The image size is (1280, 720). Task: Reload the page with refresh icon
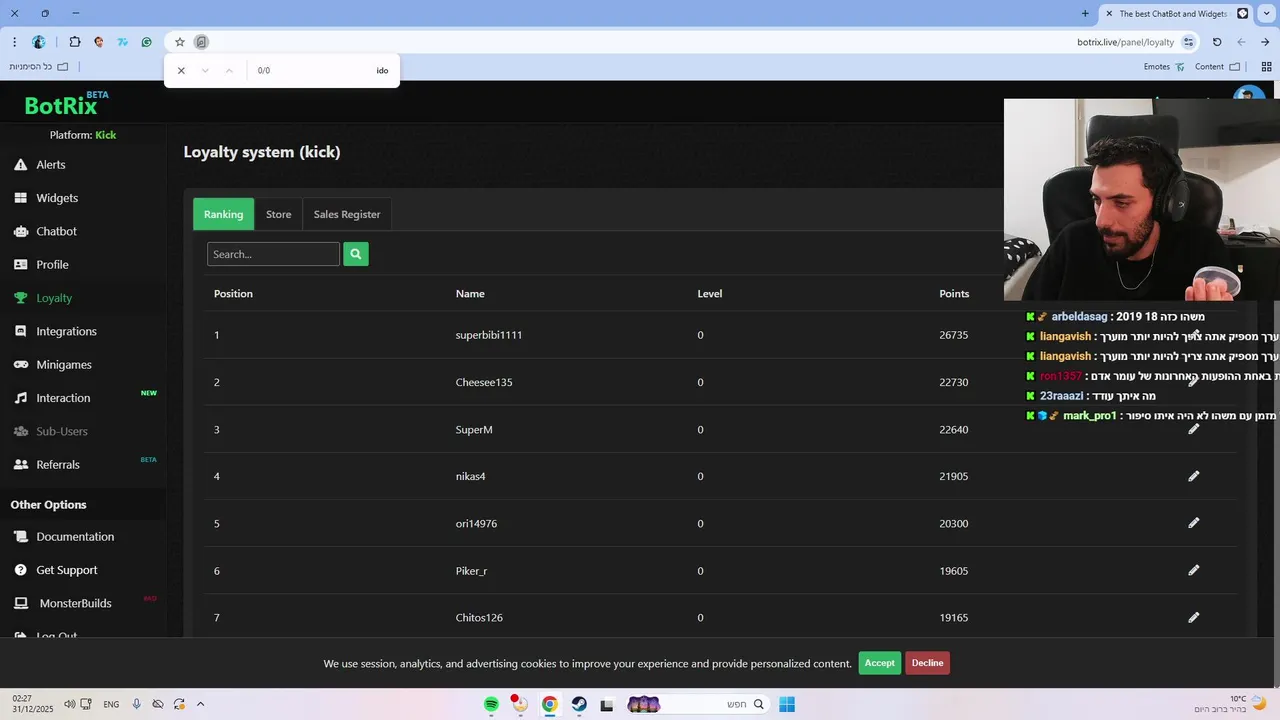[x=1217, y=42]
